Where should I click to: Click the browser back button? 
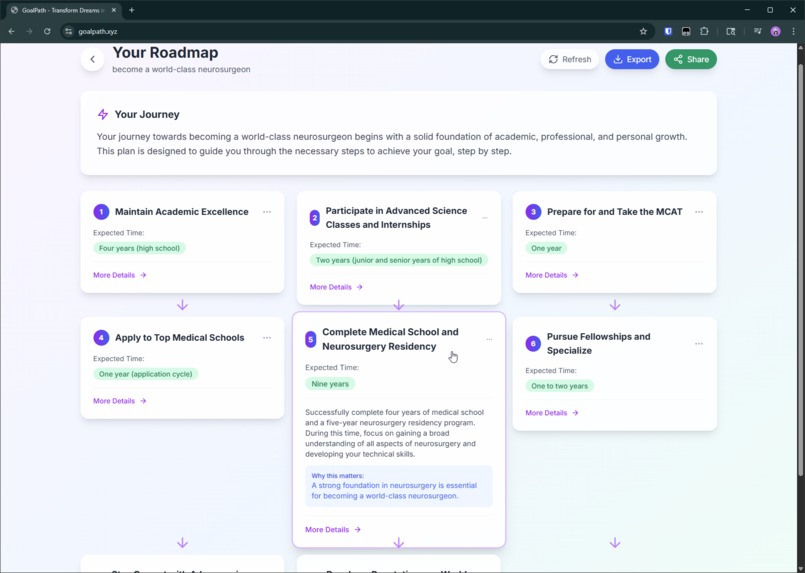(x=11, y=31)
